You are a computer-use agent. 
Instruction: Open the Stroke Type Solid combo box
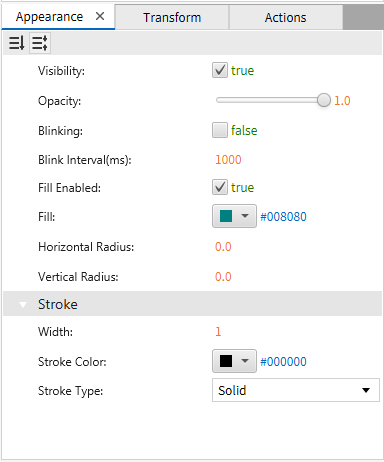click(296, 390)
